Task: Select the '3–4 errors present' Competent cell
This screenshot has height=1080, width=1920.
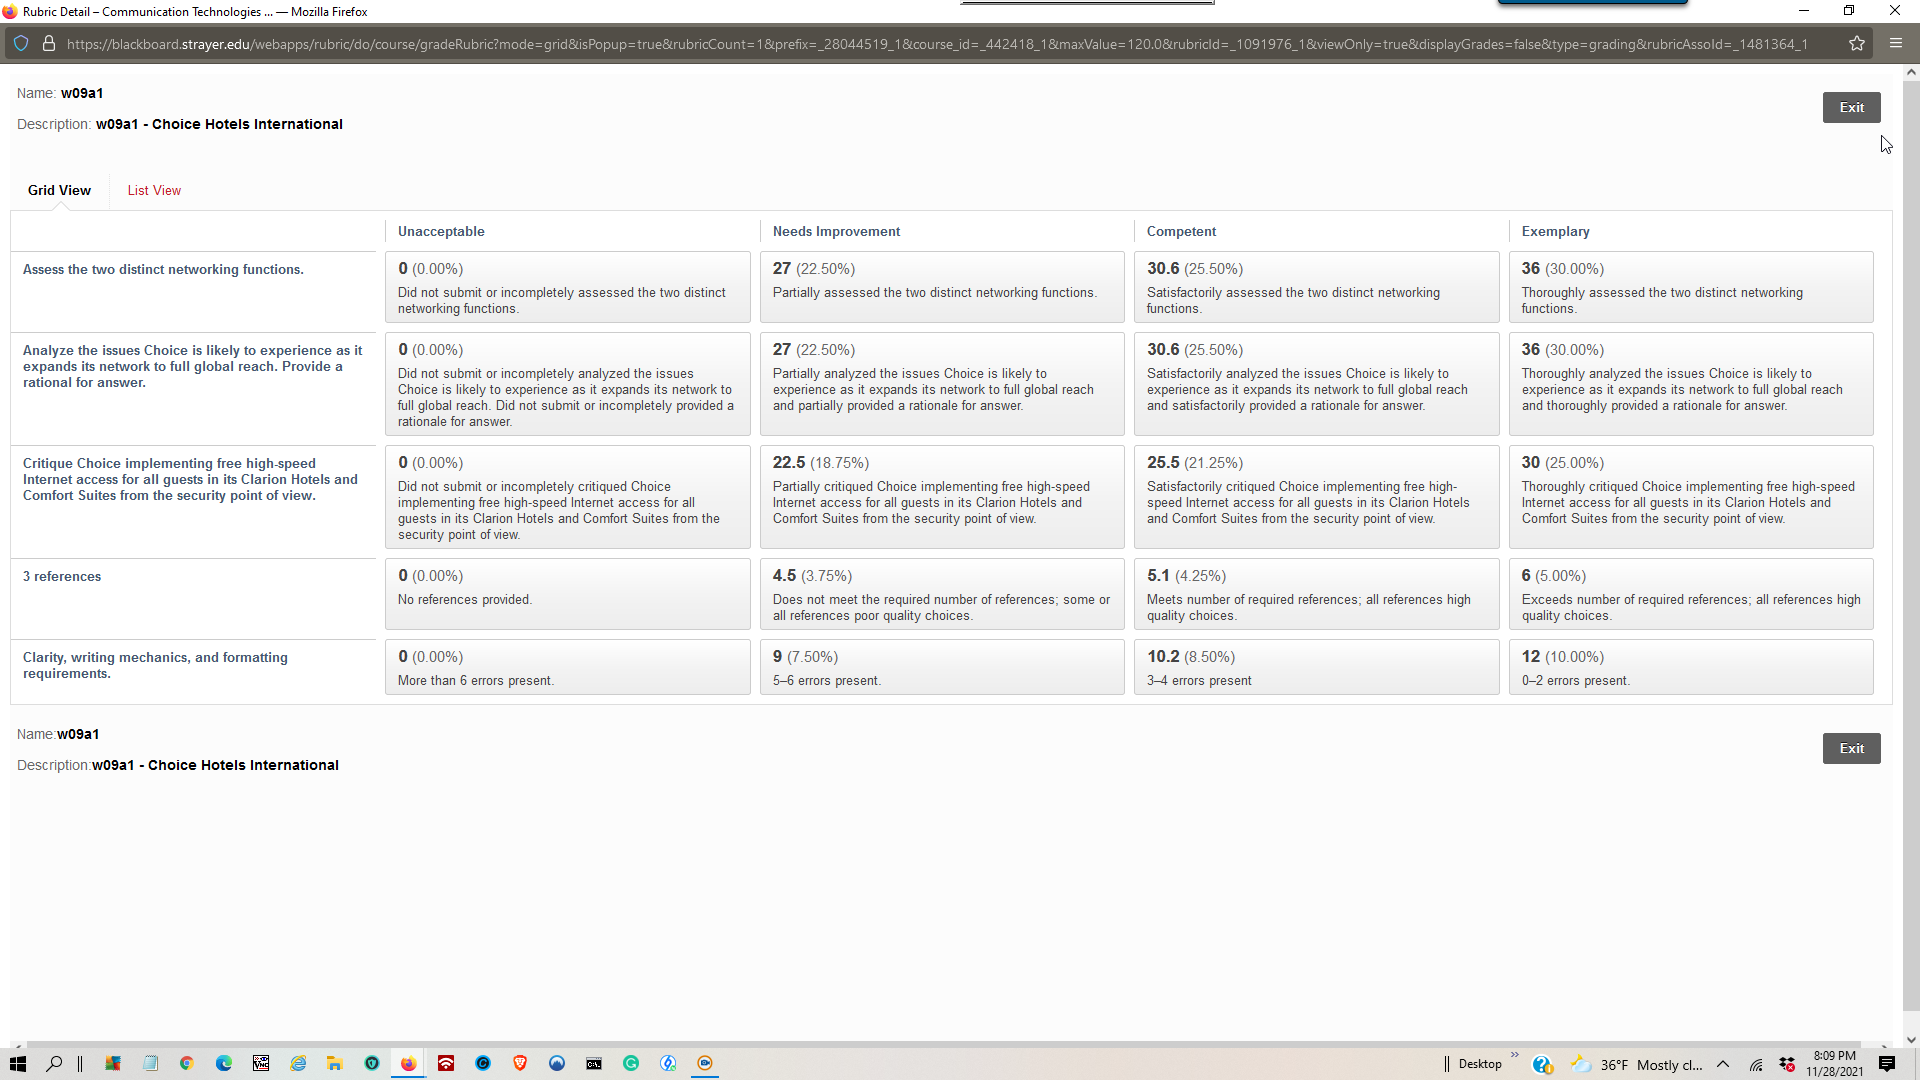Action: coord(1316,667)
